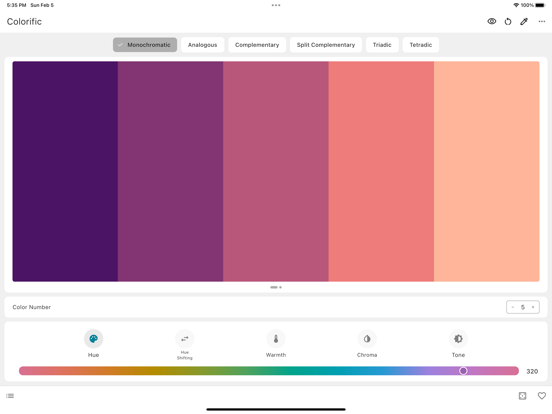The width and height of the screenshot is (552, 414).
Task: Select the Warmth thermometer icon
Action: pyautogui.click(x=276, y=339)
